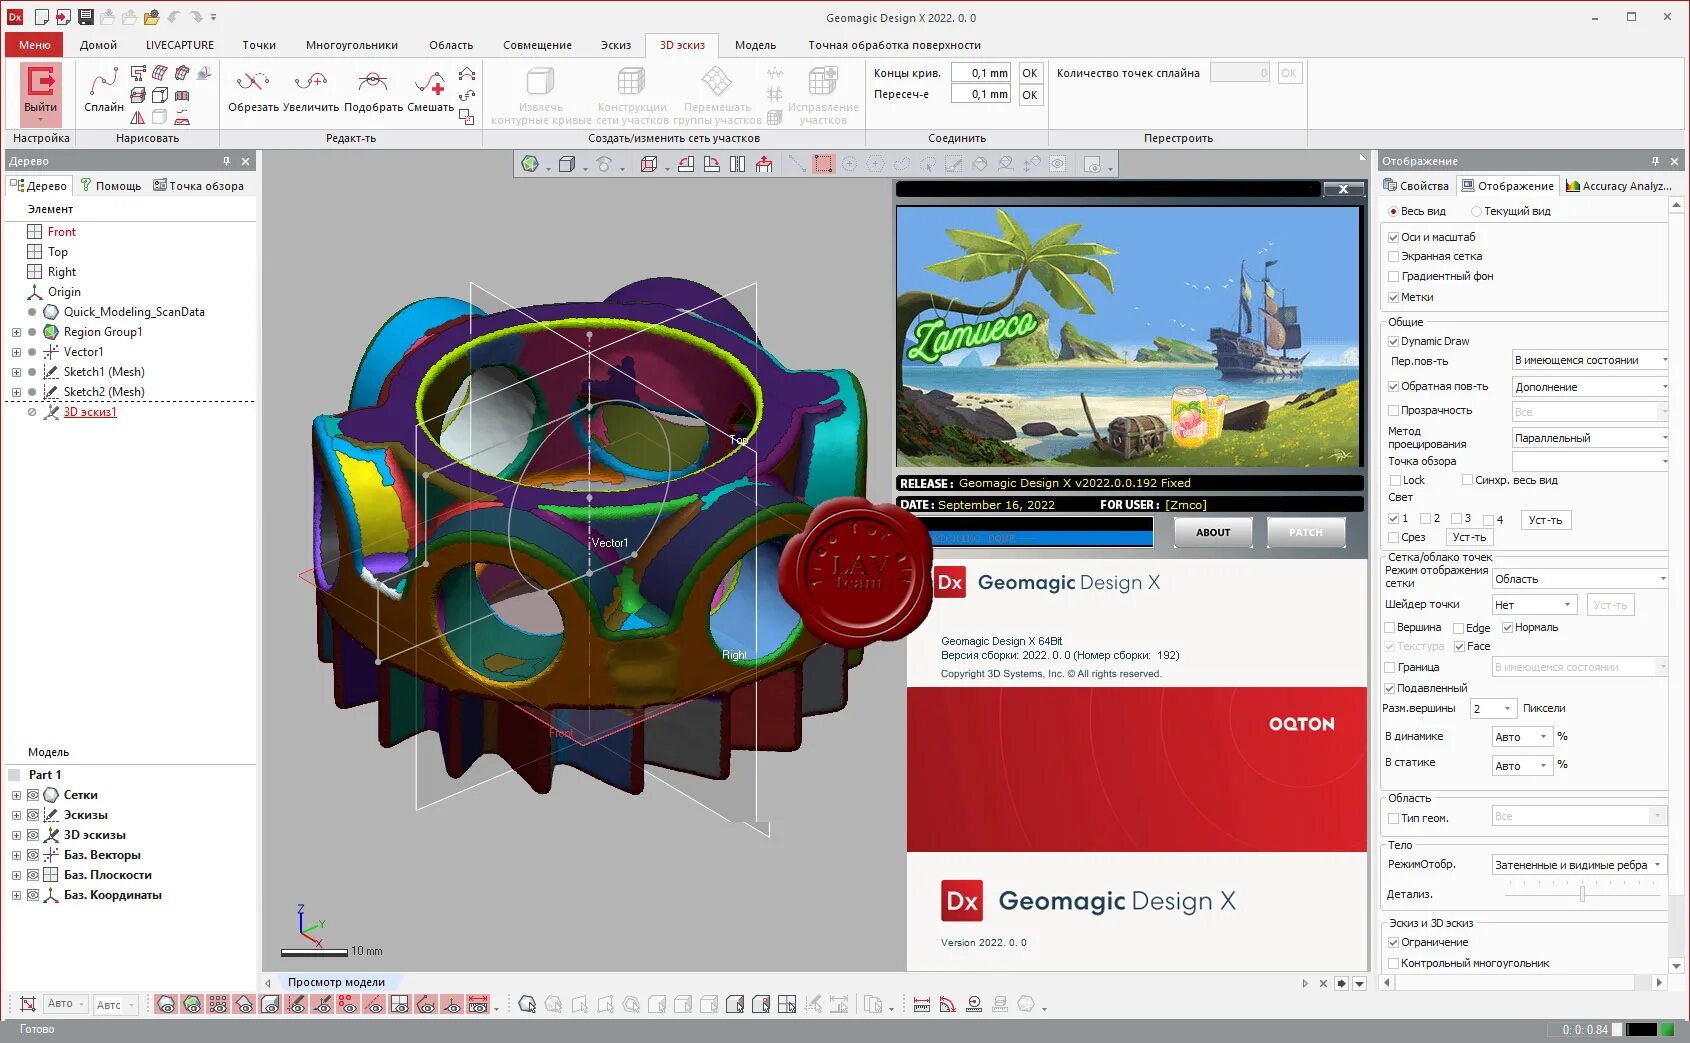Viewport: 1690px width, 1043px height.
Task: Expand the Region Group1 tree node
Action: pyautogui.click(x=16, y=332)
